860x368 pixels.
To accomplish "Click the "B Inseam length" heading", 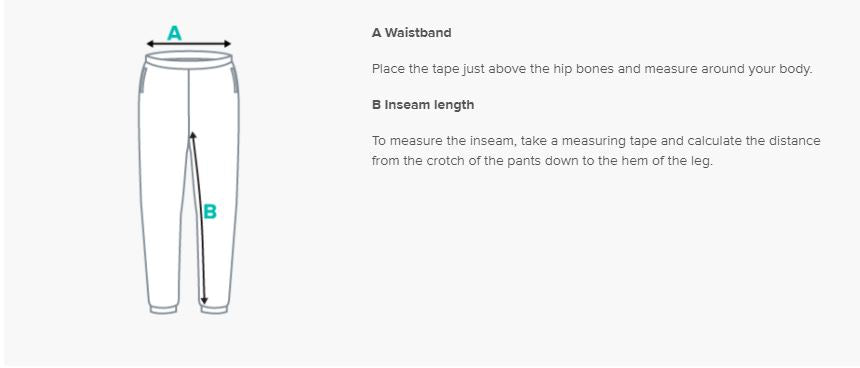I will [x=423, y=105].
